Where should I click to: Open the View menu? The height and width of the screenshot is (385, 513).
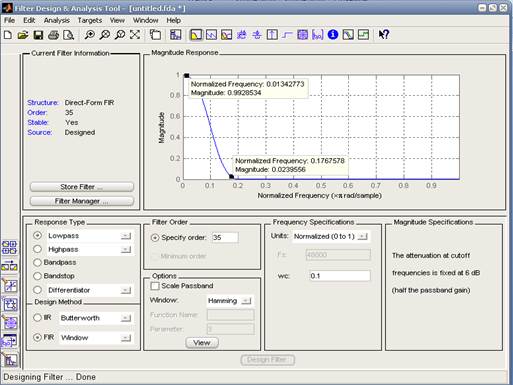point(117,20)
